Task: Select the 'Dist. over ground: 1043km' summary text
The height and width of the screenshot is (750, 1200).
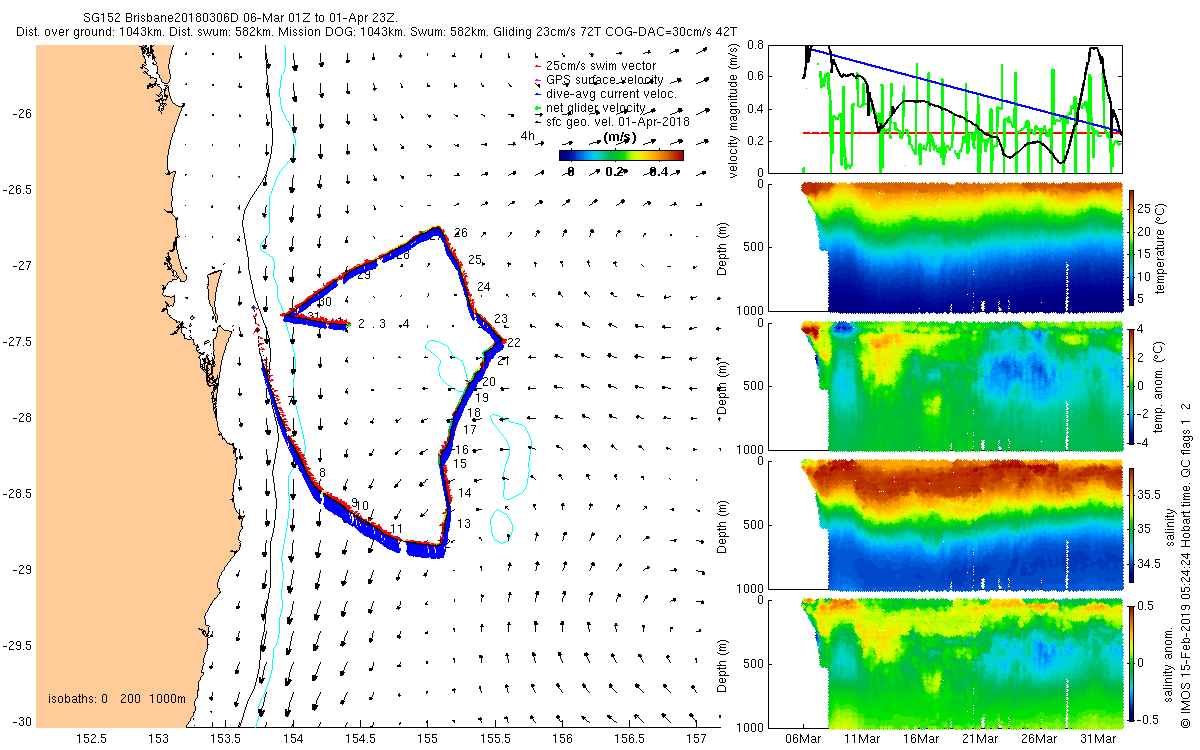Action: point(94,32)
